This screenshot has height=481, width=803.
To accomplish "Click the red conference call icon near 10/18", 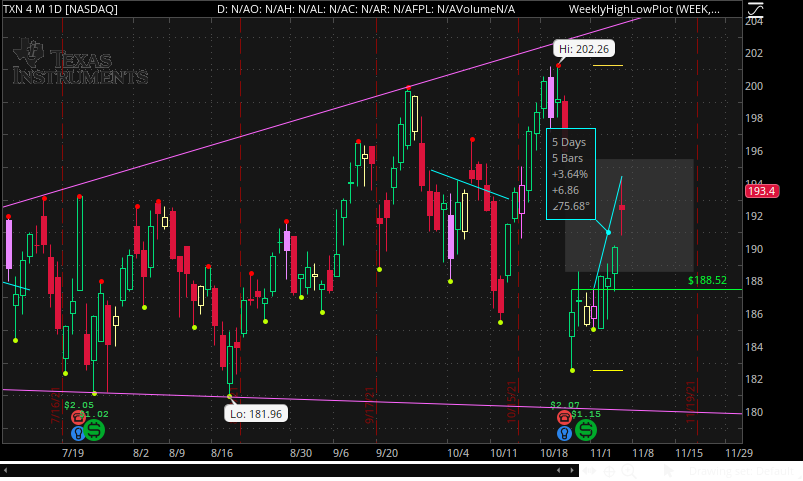I will coord(564,417).
